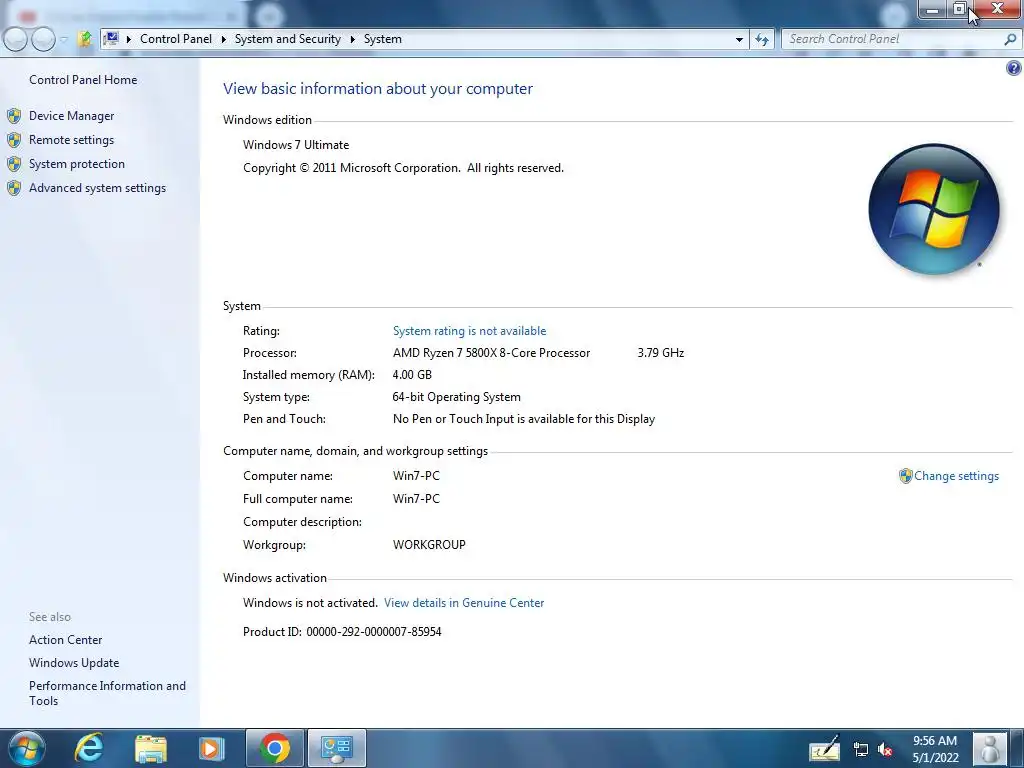This screenshot has height=768, width=1024.
Task: Click the shield icon beside System protection
Action: pos(14,164)
